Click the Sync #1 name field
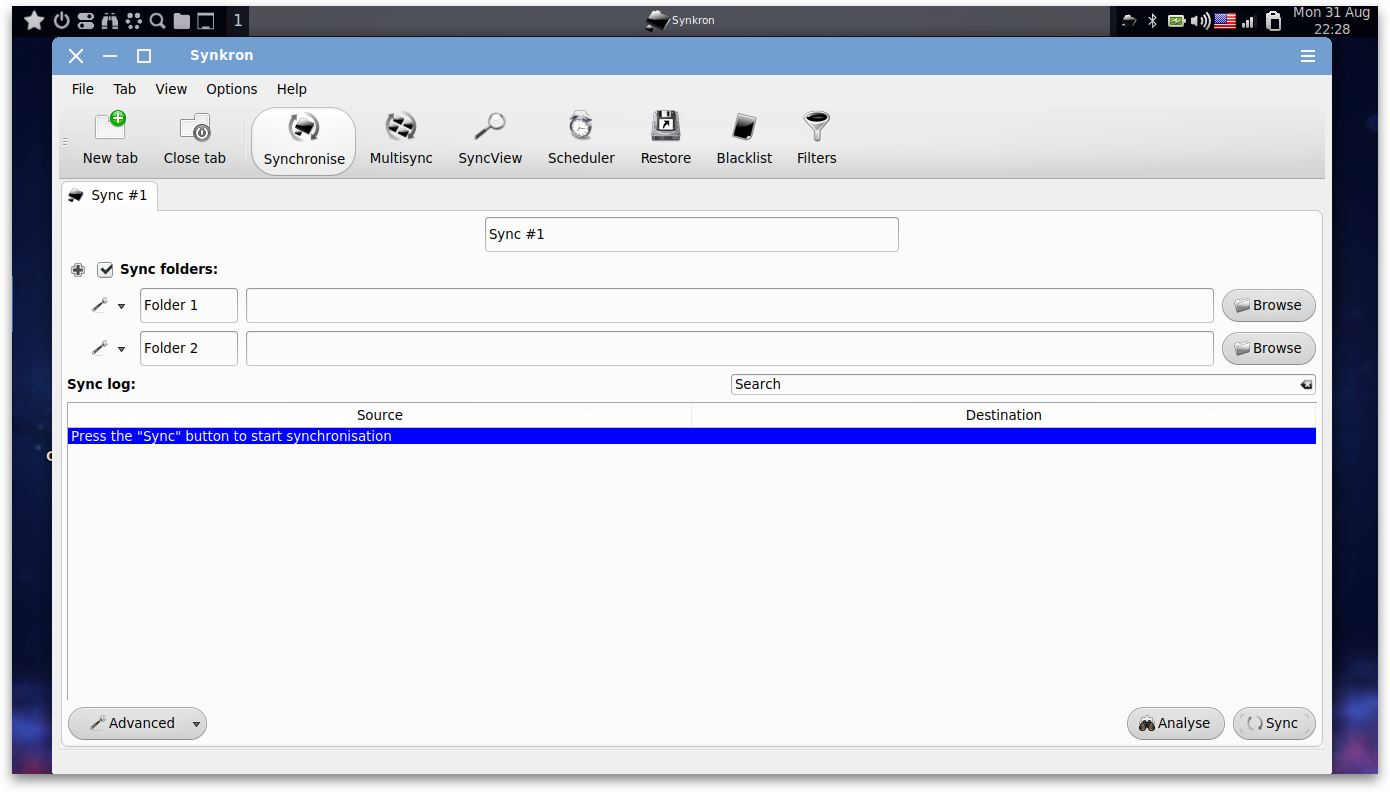Image resolution: width=1390 pixels, height=792 pixels. pos(692,234)
